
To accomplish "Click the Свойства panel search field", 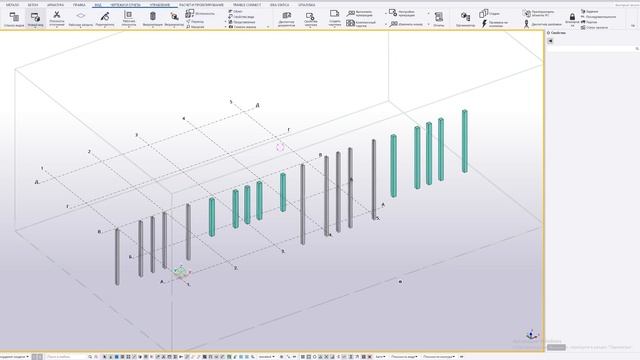I will pyautogui.click(x=592, y=49).
